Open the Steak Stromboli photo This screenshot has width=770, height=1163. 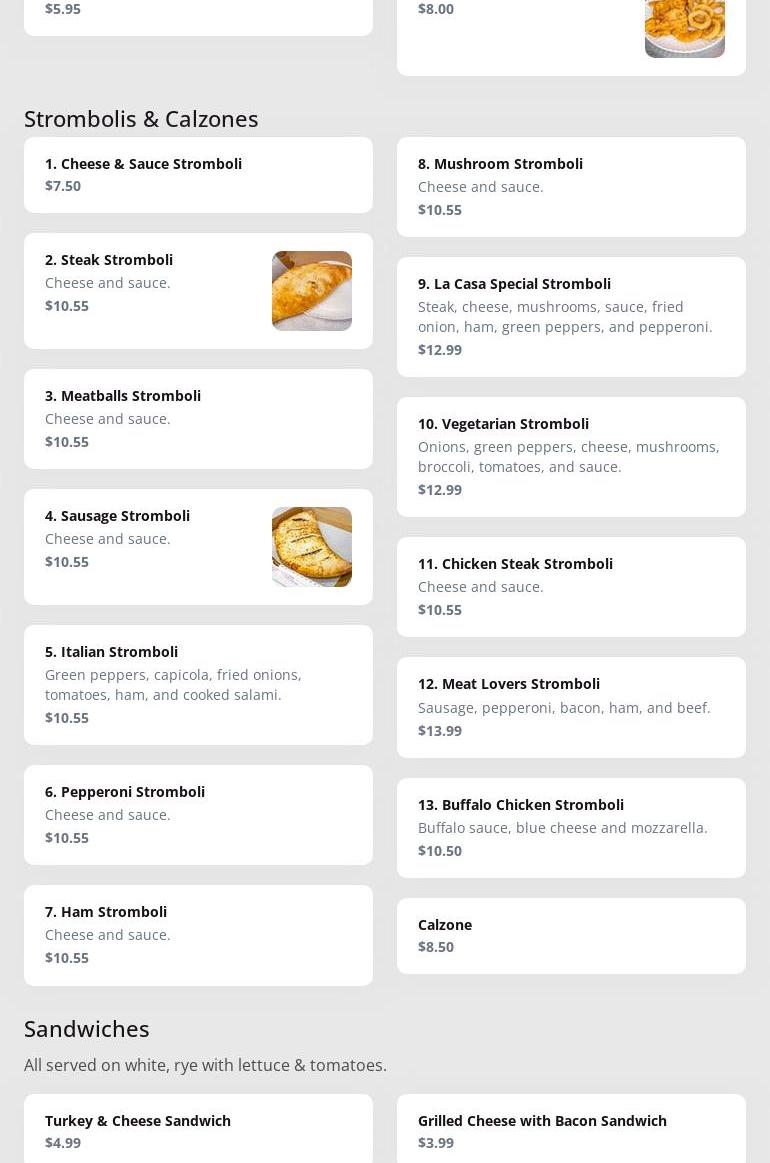coord(311,291)
